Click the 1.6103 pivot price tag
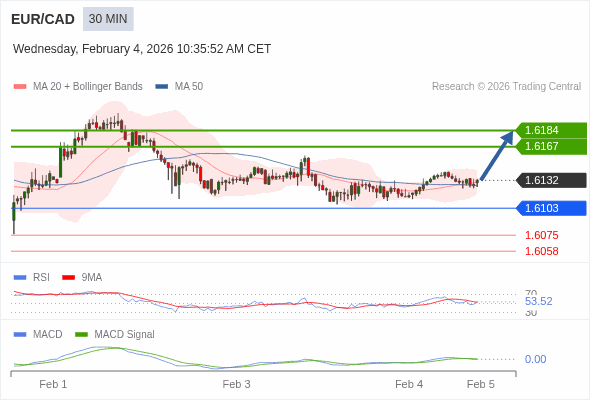Viewport: 590px width, 400px height. (x=551, y=208)
